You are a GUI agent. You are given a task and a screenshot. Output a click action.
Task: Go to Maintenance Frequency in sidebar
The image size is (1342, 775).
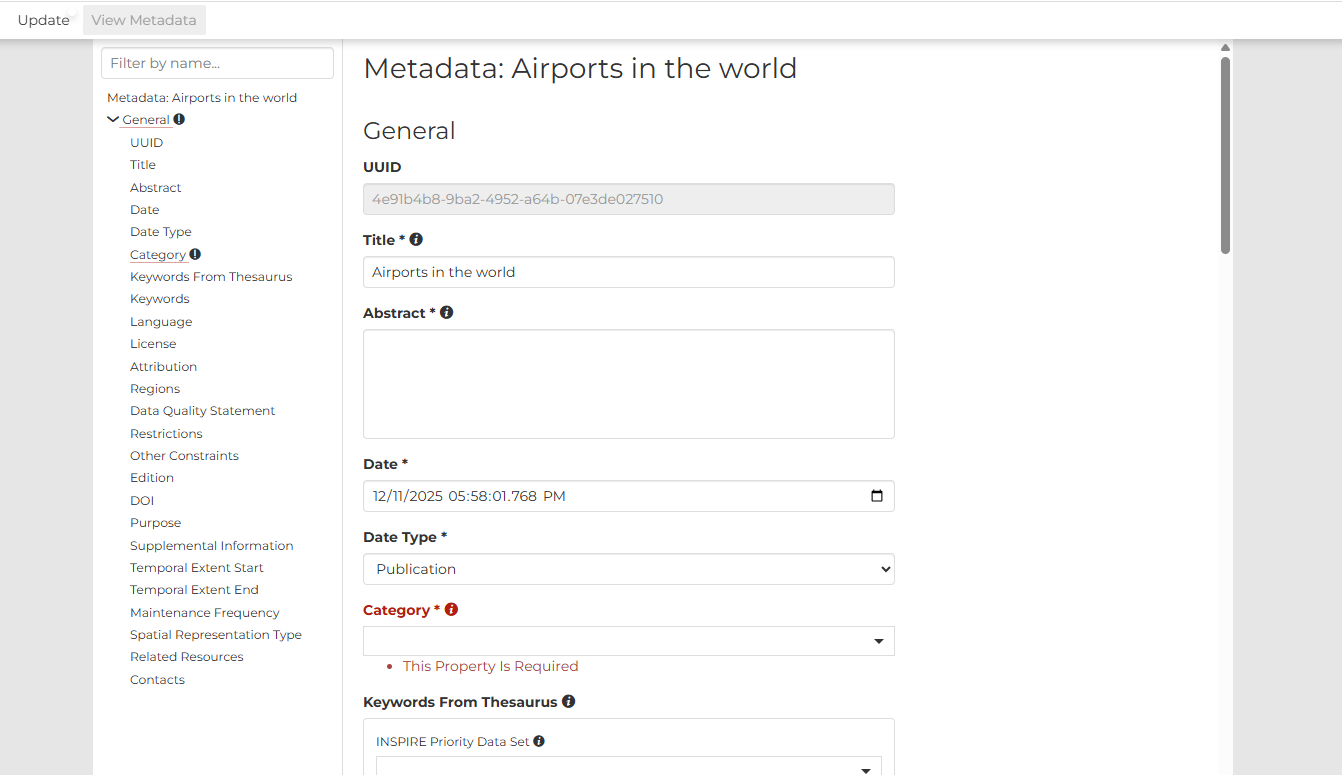[205, 613]
